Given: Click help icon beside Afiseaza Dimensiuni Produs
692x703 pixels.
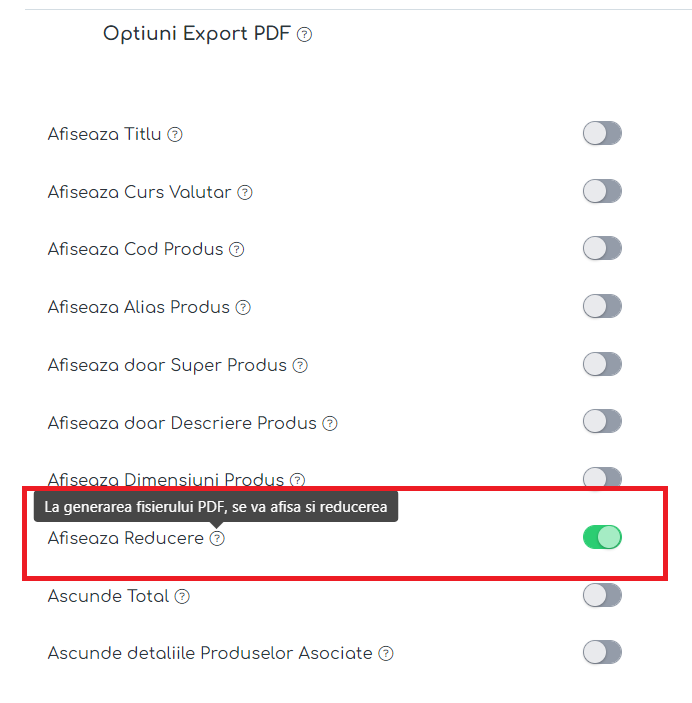Looking at the screenshot, I should pyautogui.click(x=298, y=480).
